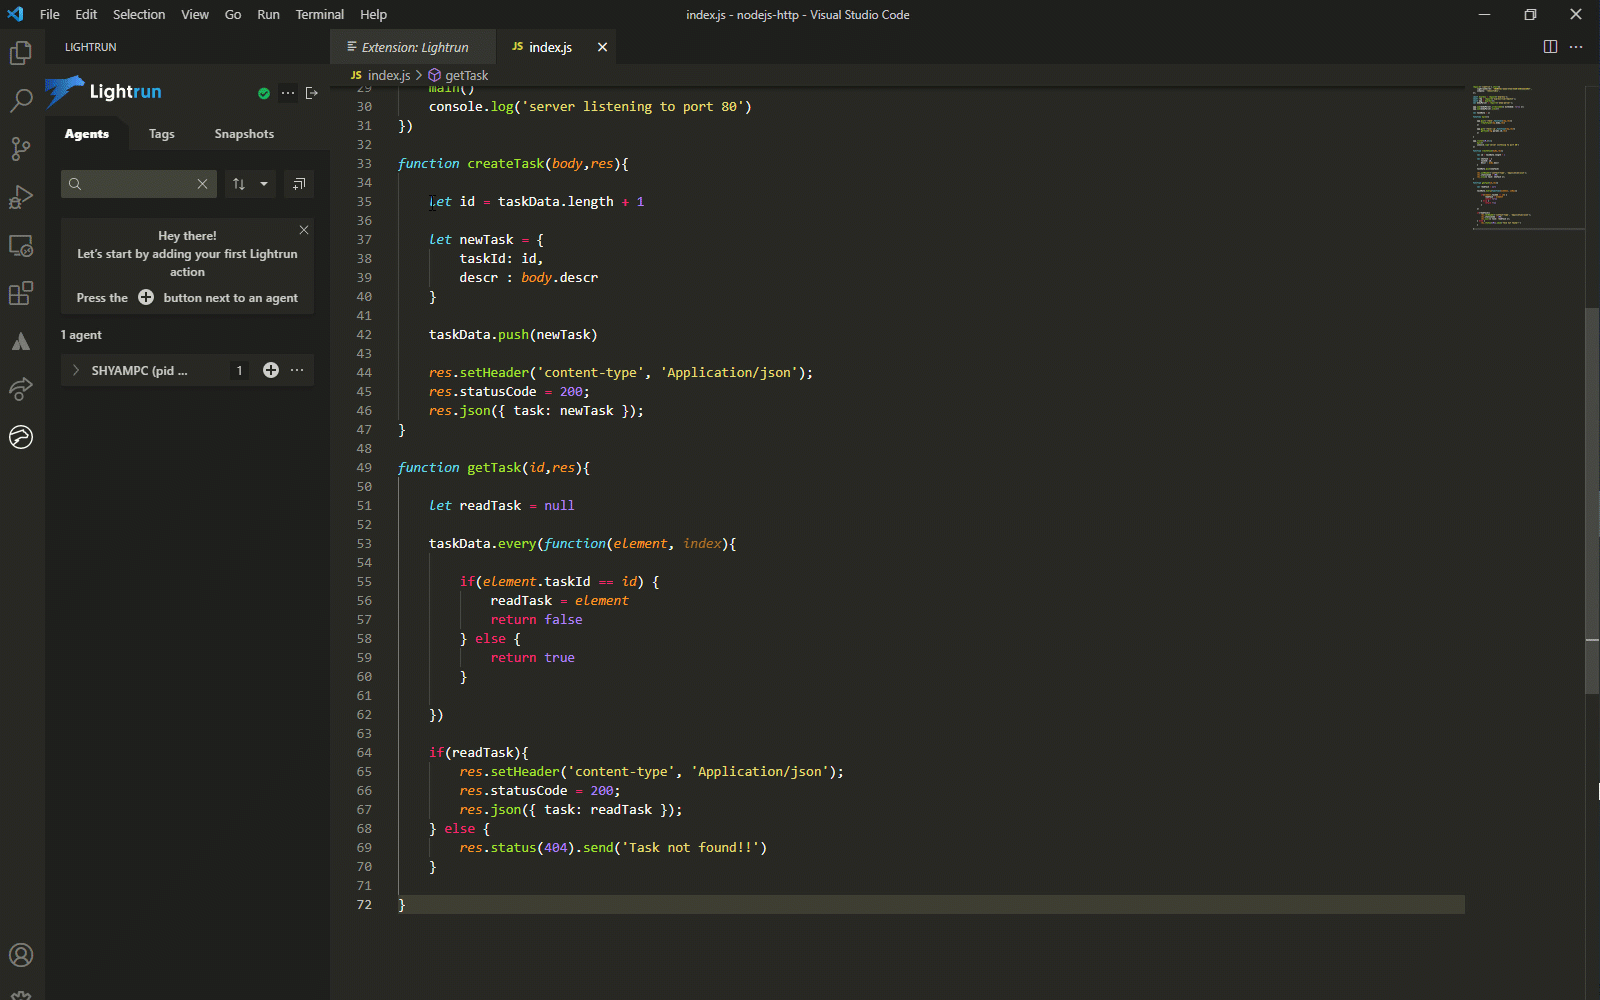The image size is (1600, 1000).
Task: Switch to the Snapshots tab
Action: pyautogui.click(x=244, y=134)
